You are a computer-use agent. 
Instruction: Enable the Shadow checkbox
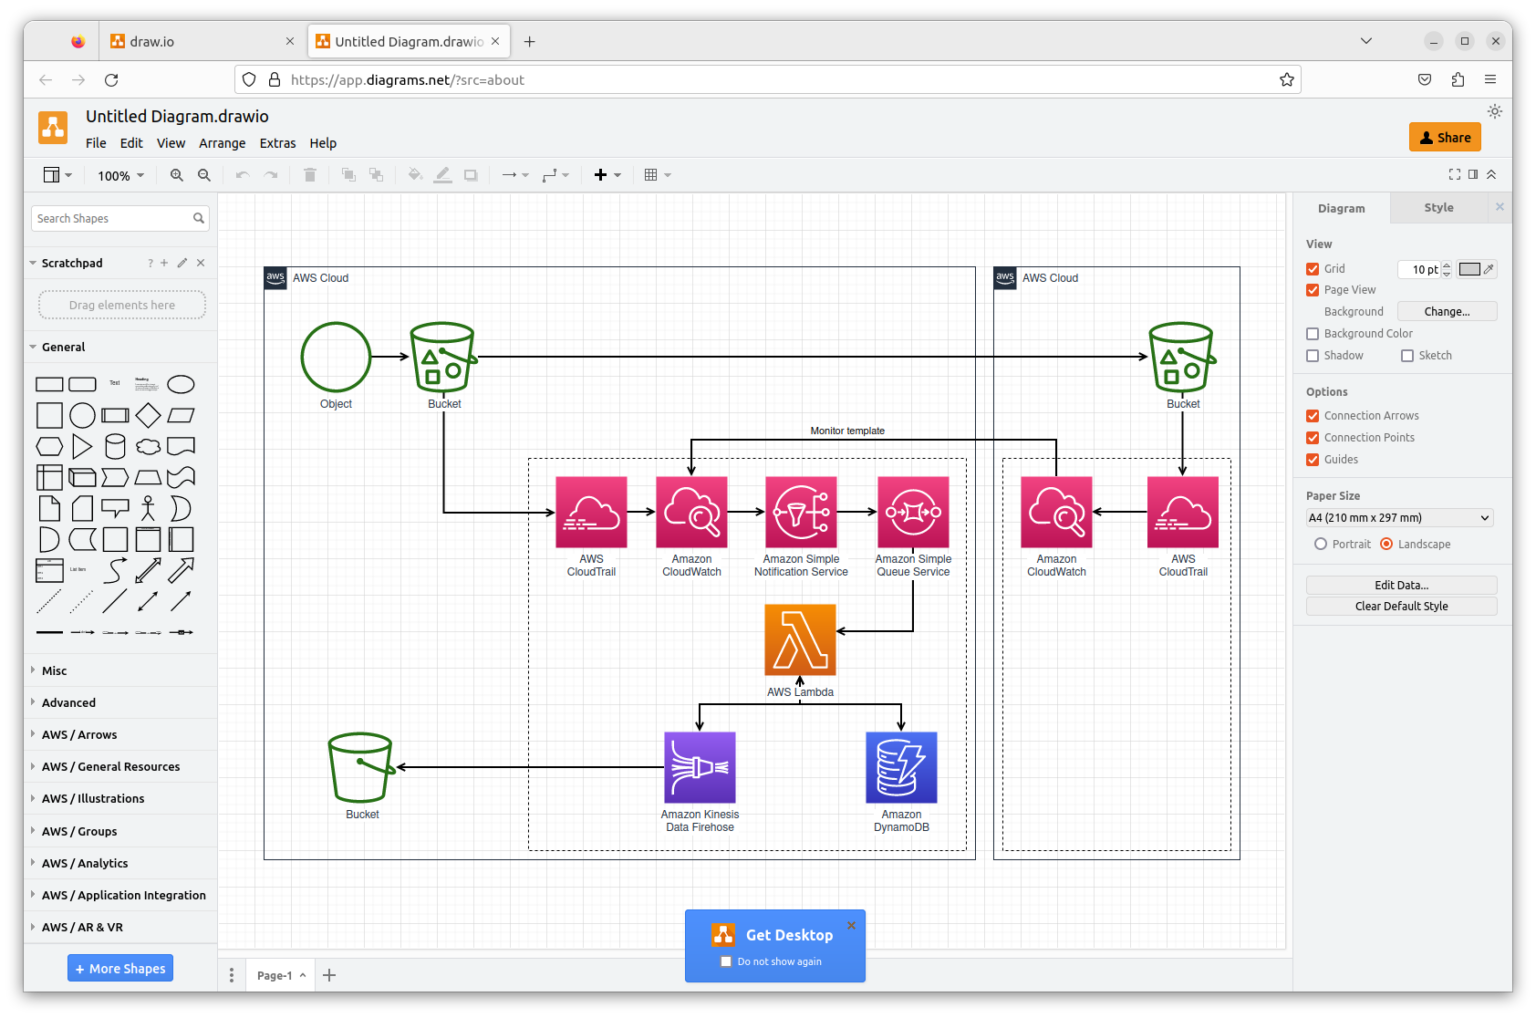tap(1312, 356)
